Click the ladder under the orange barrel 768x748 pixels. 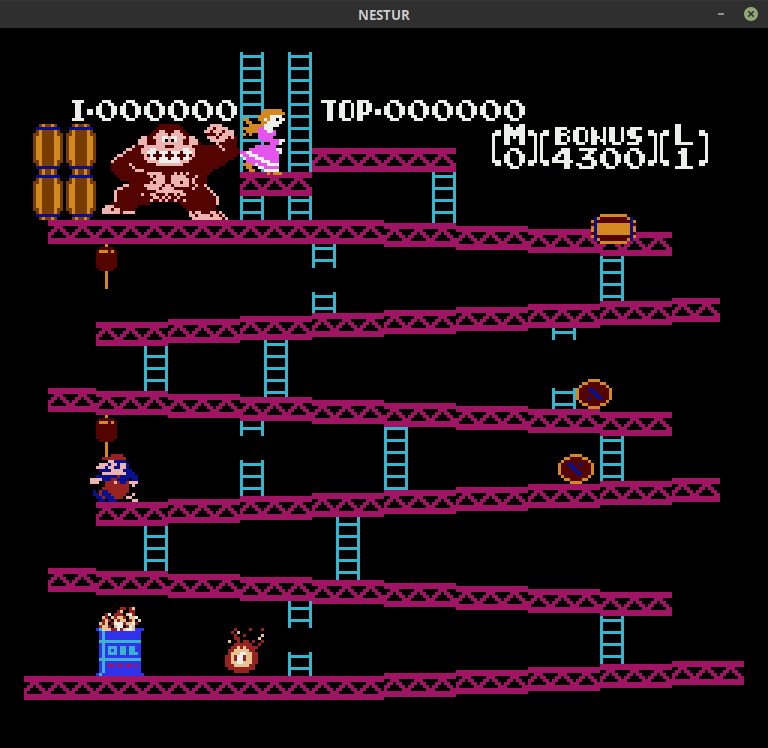click(612, 278)
